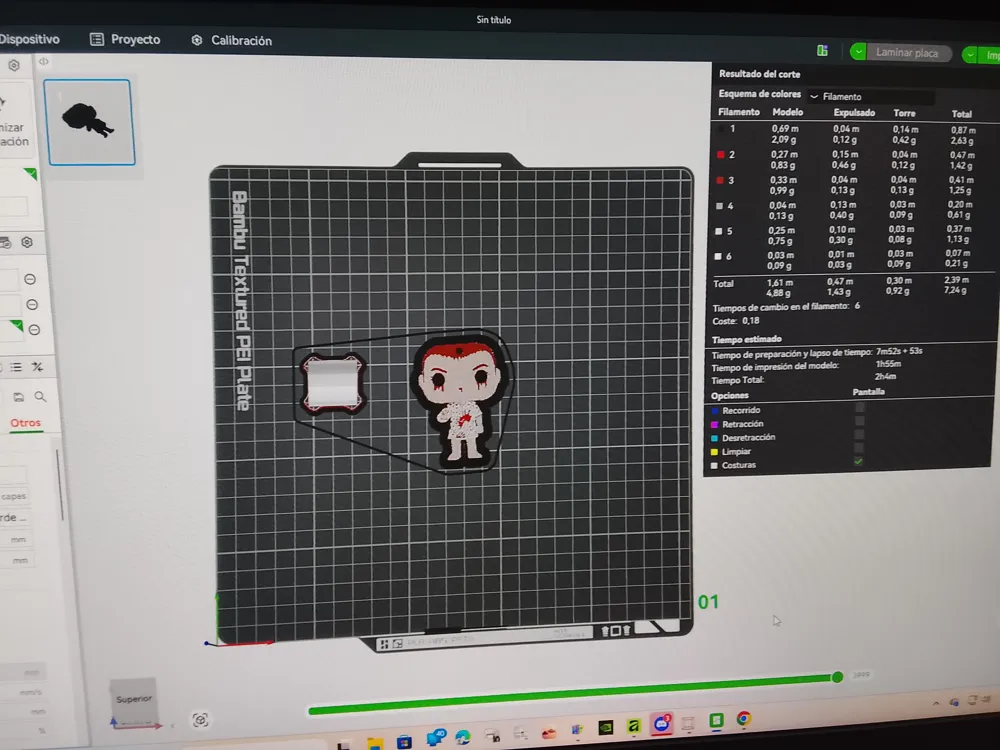1000x750 pixels.
Task: Click the Coste value 0,18
Action: point(751,321)
